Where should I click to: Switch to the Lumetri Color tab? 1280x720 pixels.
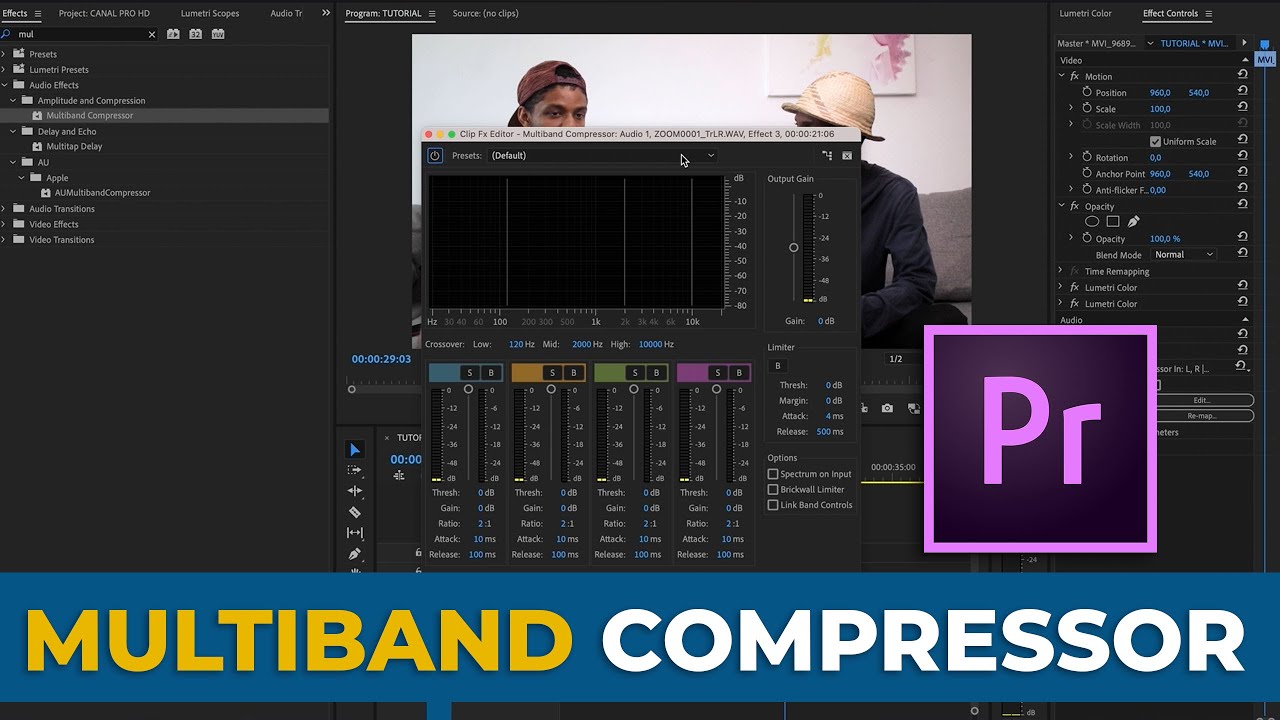point(1085,13)
